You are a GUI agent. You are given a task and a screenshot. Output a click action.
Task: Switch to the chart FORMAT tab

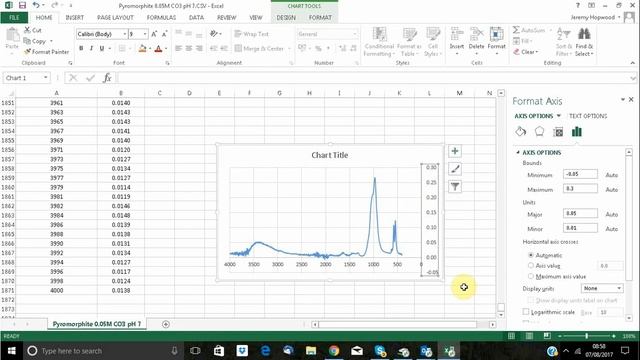[320, 18]
